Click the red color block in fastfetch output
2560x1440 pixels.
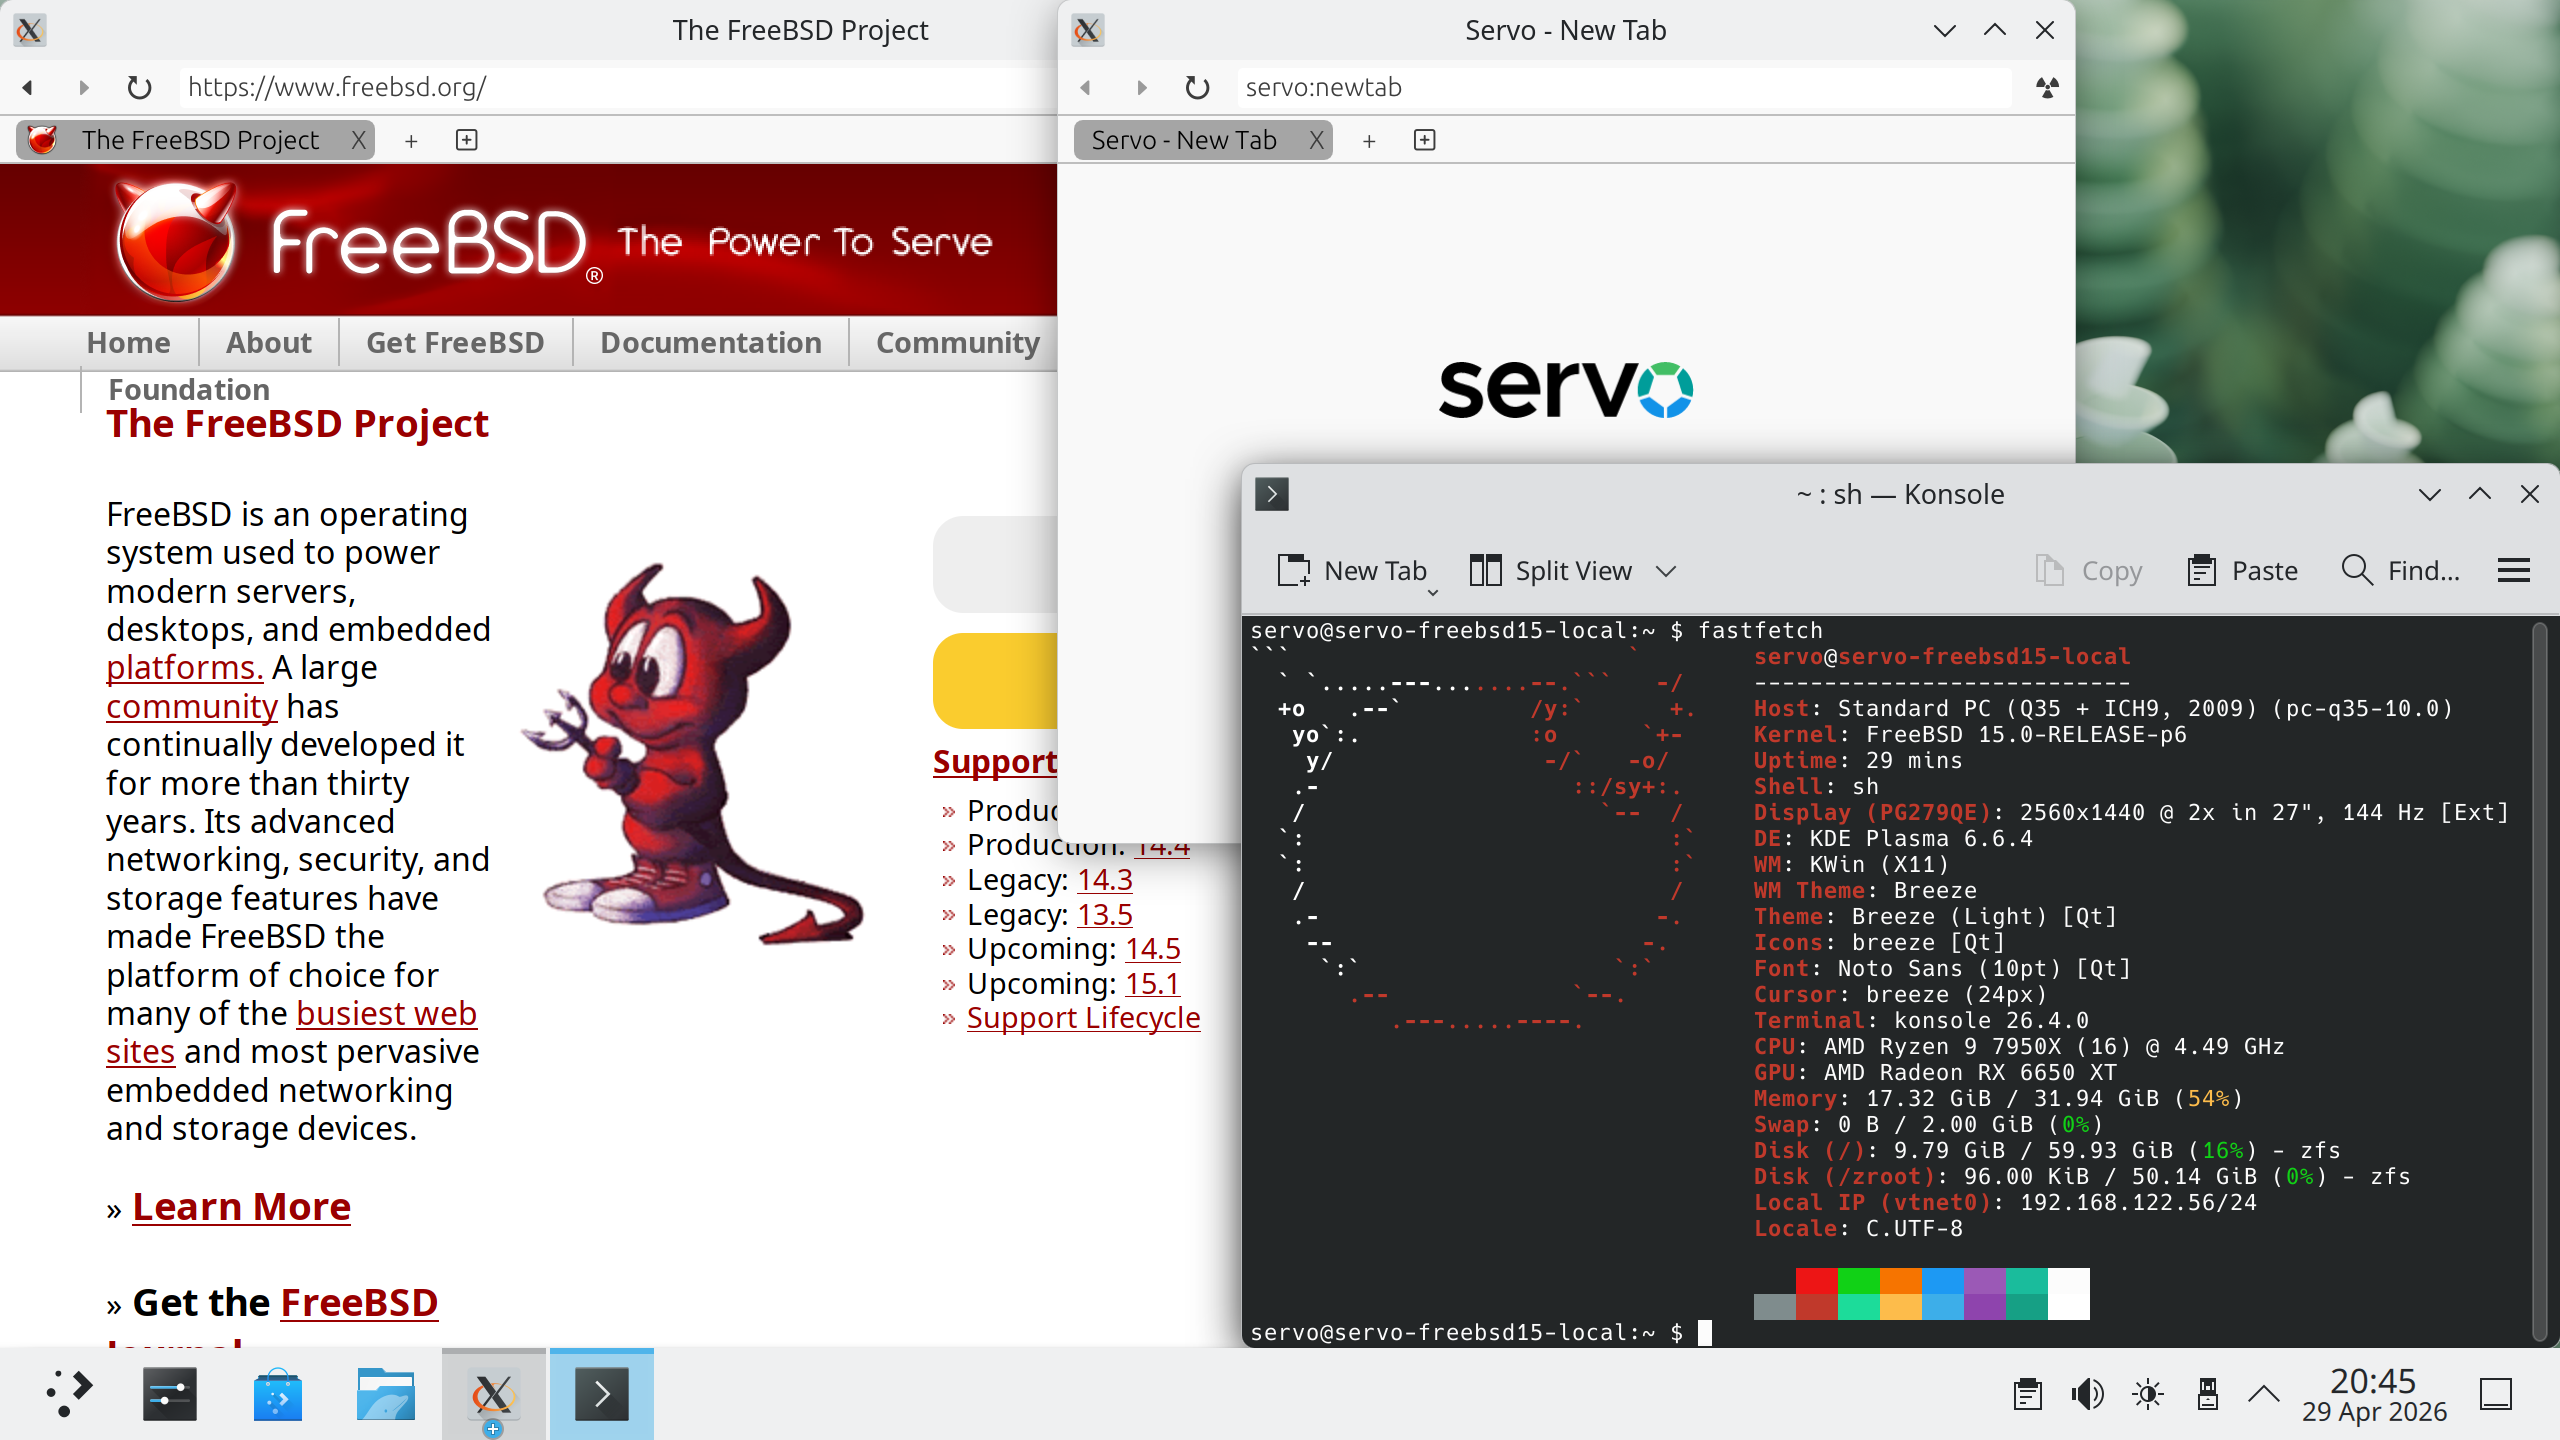(1816, 1281)
